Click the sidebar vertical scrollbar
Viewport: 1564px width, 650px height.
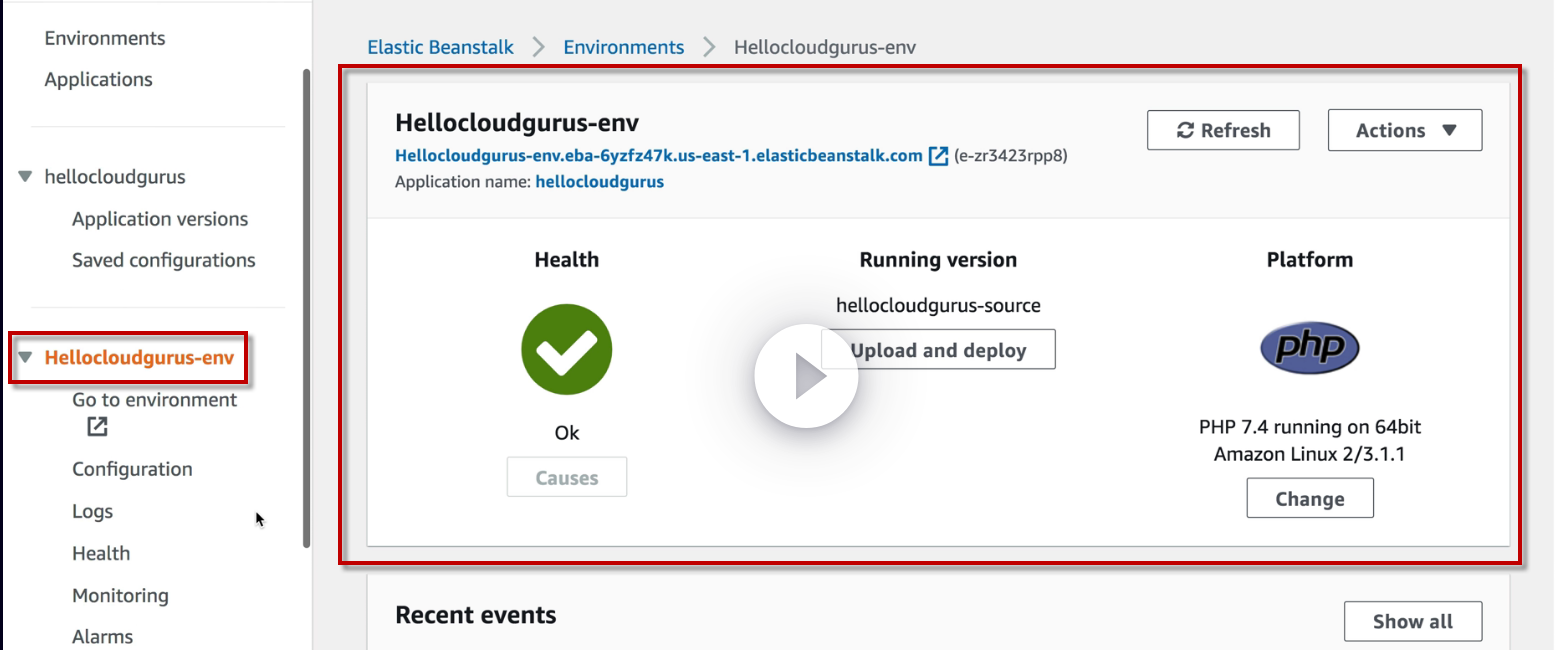(x=306, y=308)
